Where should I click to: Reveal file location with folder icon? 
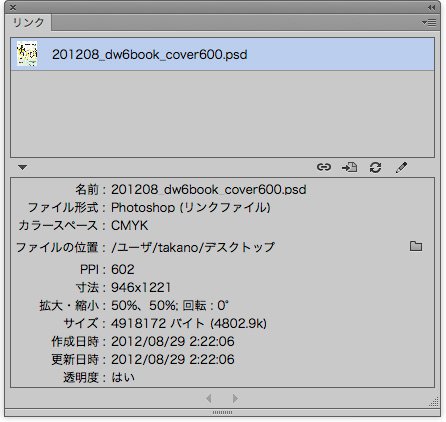pos(416,246)
